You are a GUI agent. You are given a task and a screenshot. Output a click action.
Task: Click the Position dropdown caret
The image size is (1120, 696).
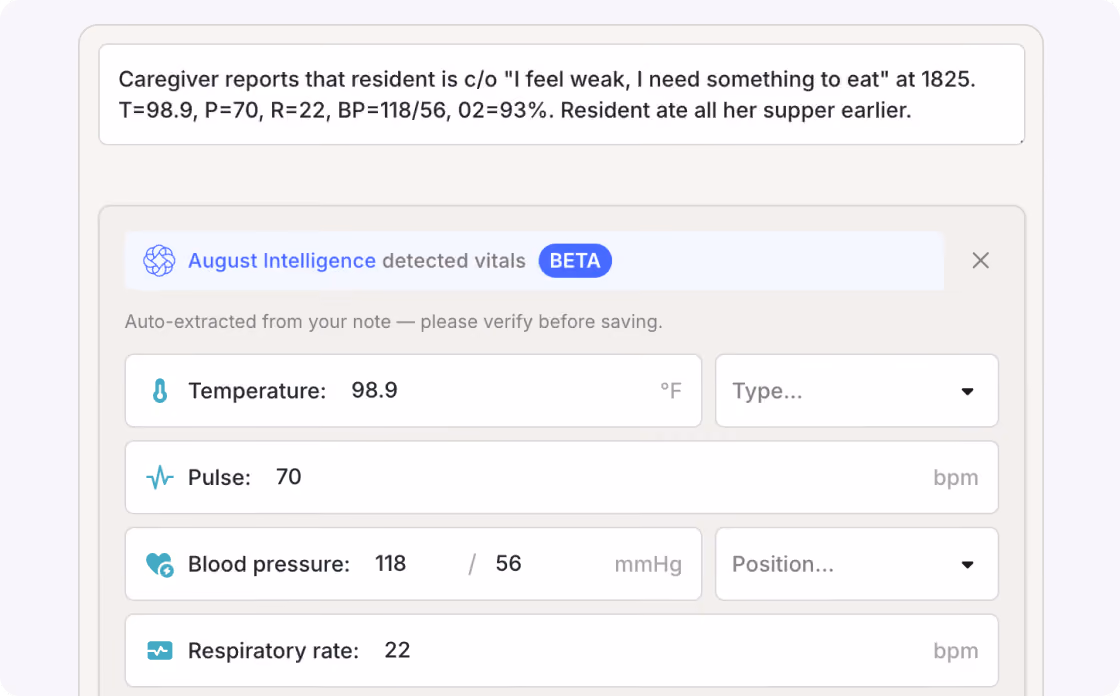click(x=967, y=565)
